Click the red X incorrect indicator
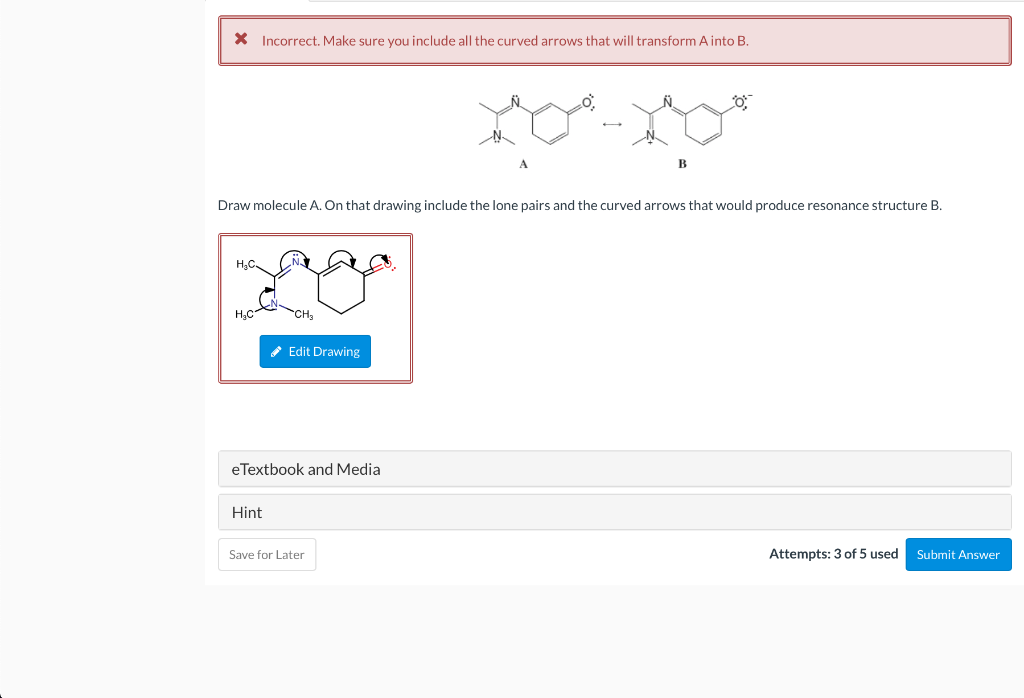 [x=240, y=40]
